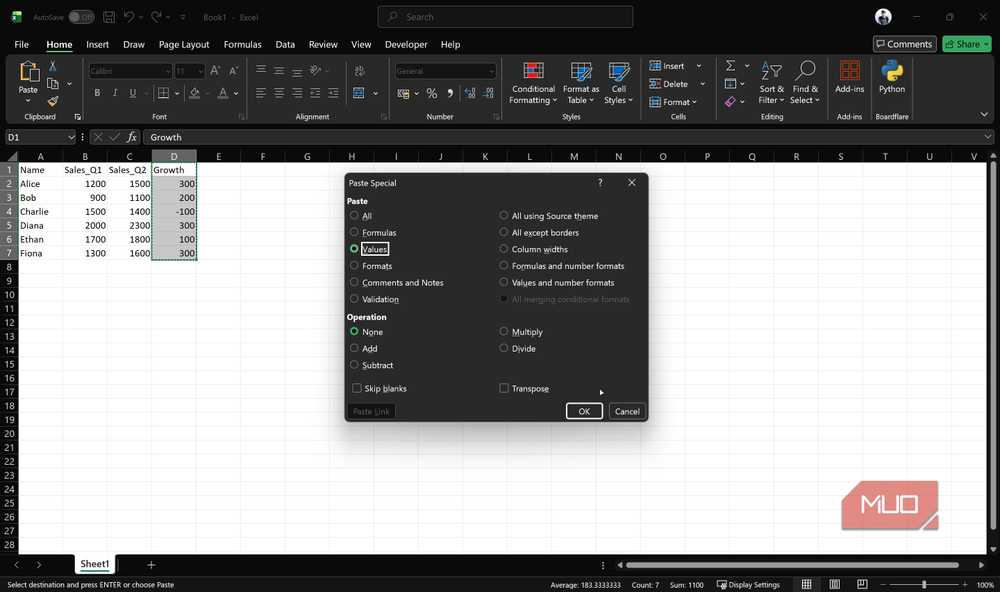Collapse the ribbon with the chevron

(984, 114)
